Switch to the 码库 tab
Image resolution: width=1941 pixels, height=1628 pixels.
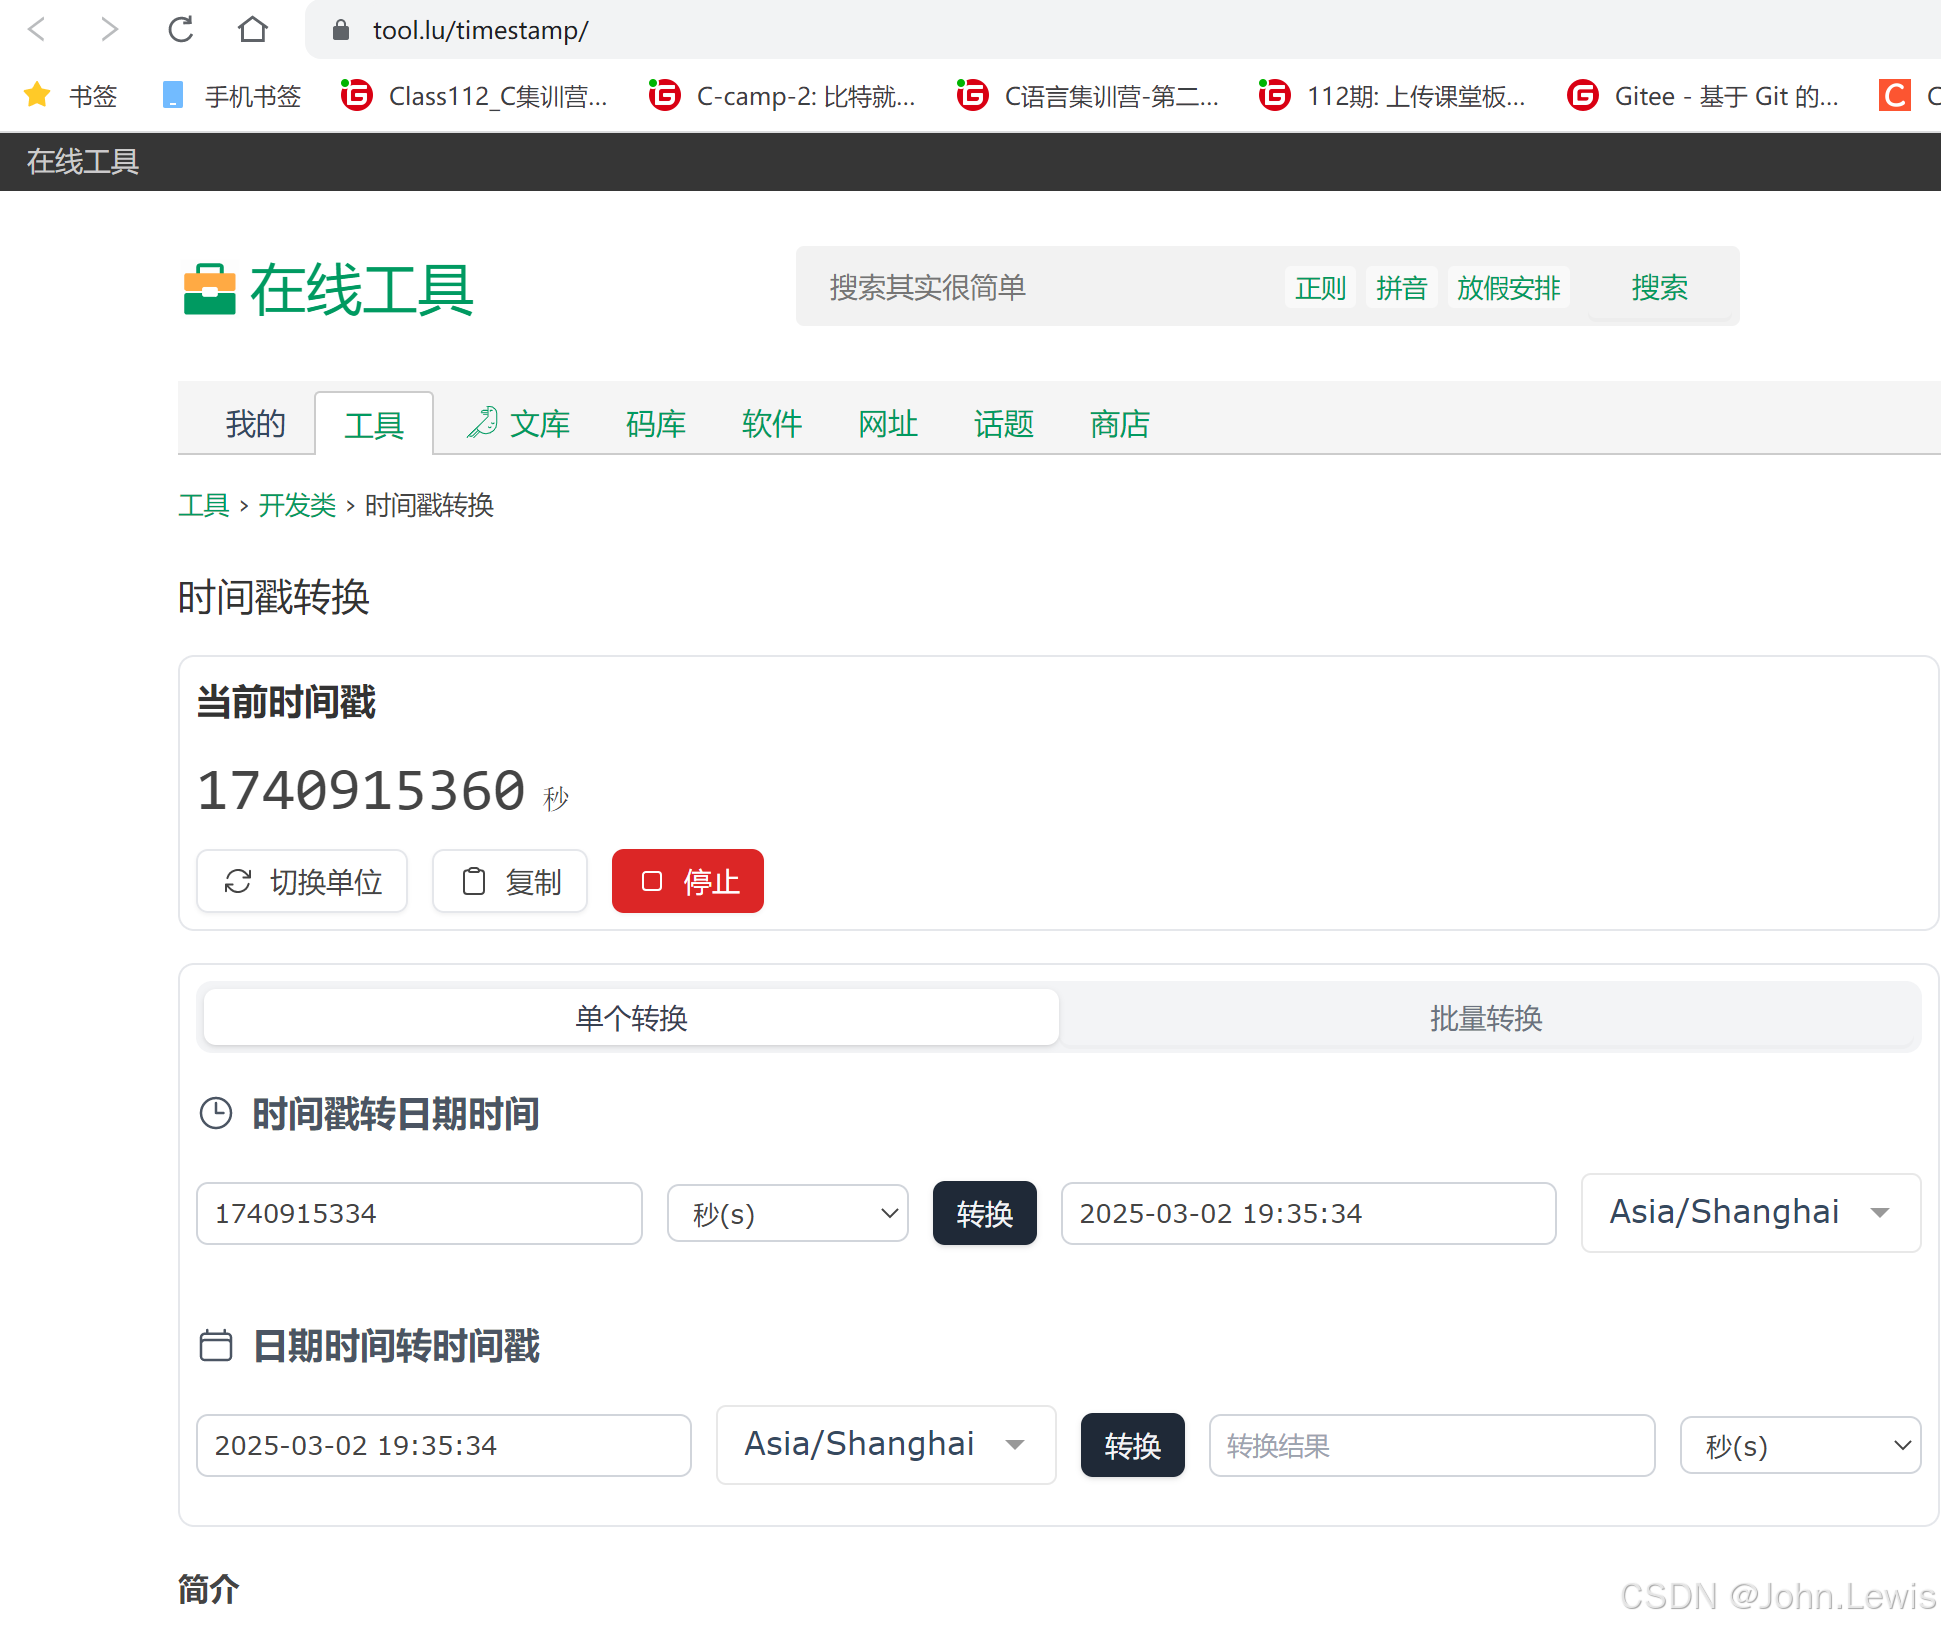tap(656, 424)
